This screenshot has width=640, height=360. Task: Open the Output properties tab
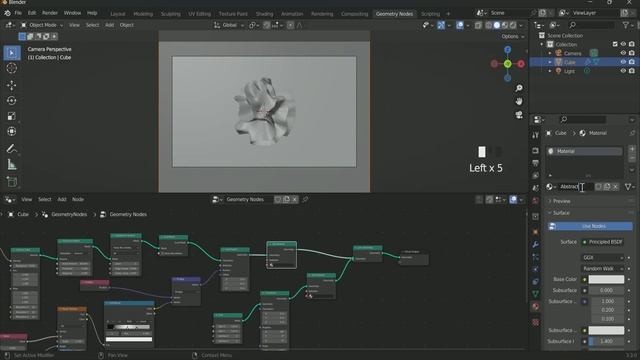(x=536, y=163)
